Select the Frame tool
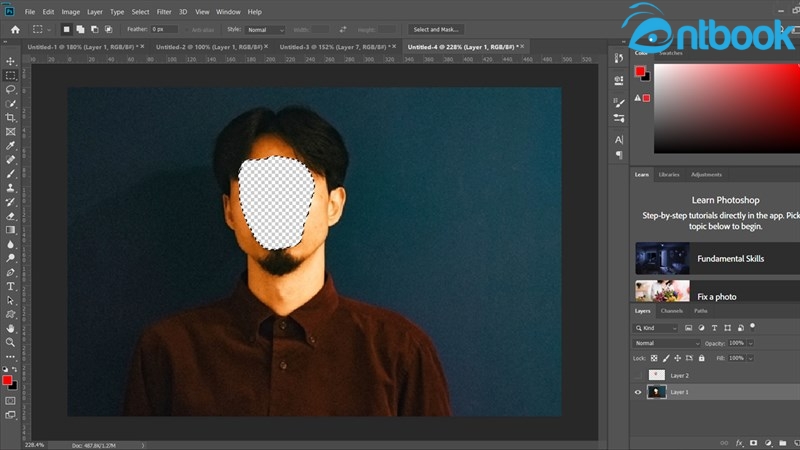800x450 pixels. (10, 132)
